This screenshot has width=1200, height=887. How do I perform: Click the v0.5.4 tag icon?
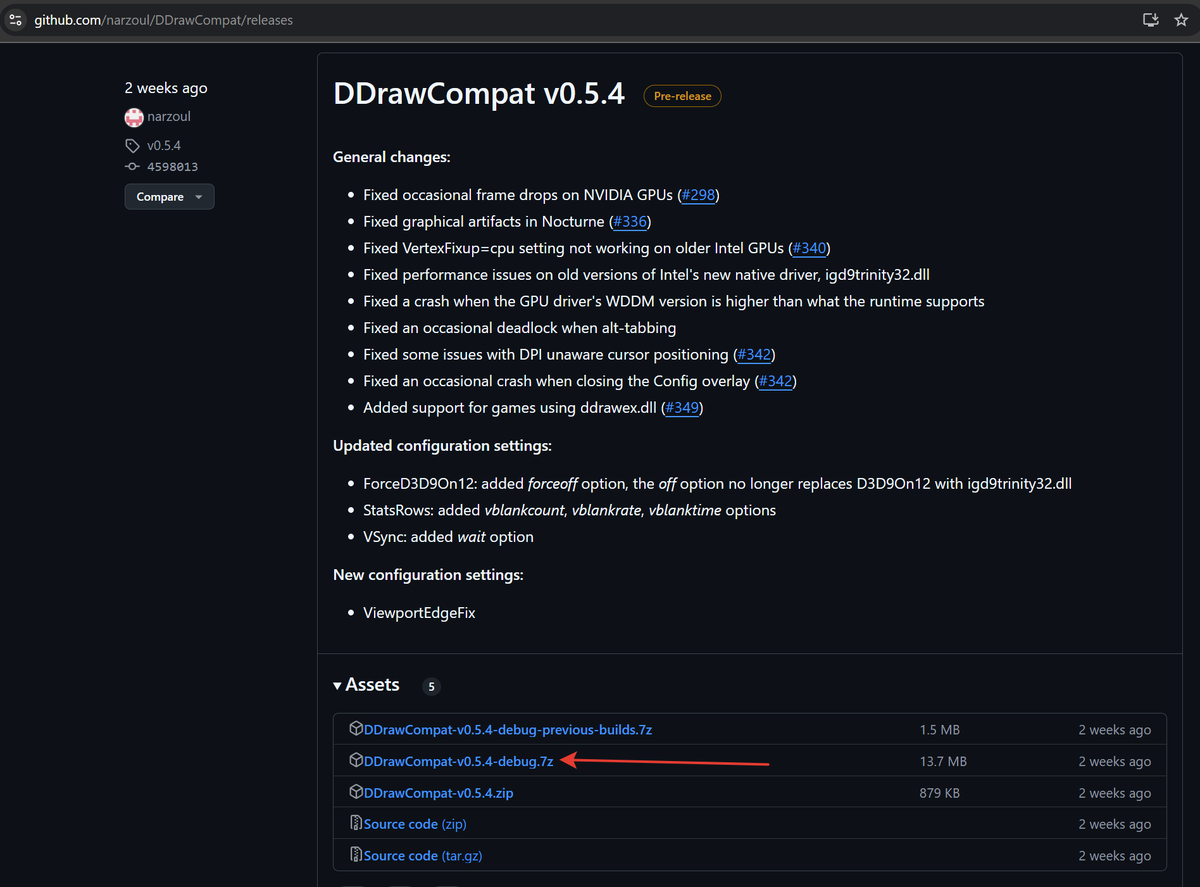[x=133, y=146]
